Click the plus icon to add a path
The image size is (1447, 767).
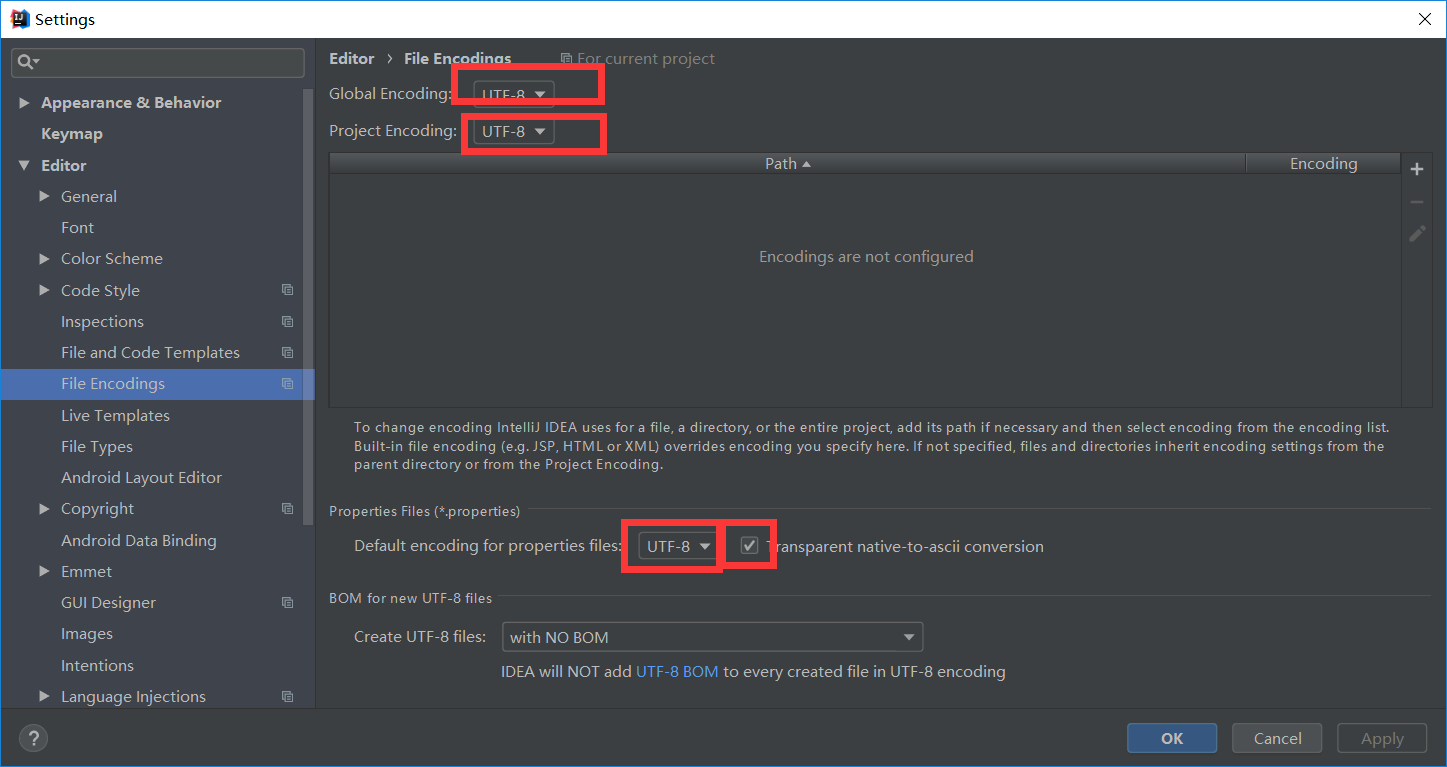(x=1417, y=170)
